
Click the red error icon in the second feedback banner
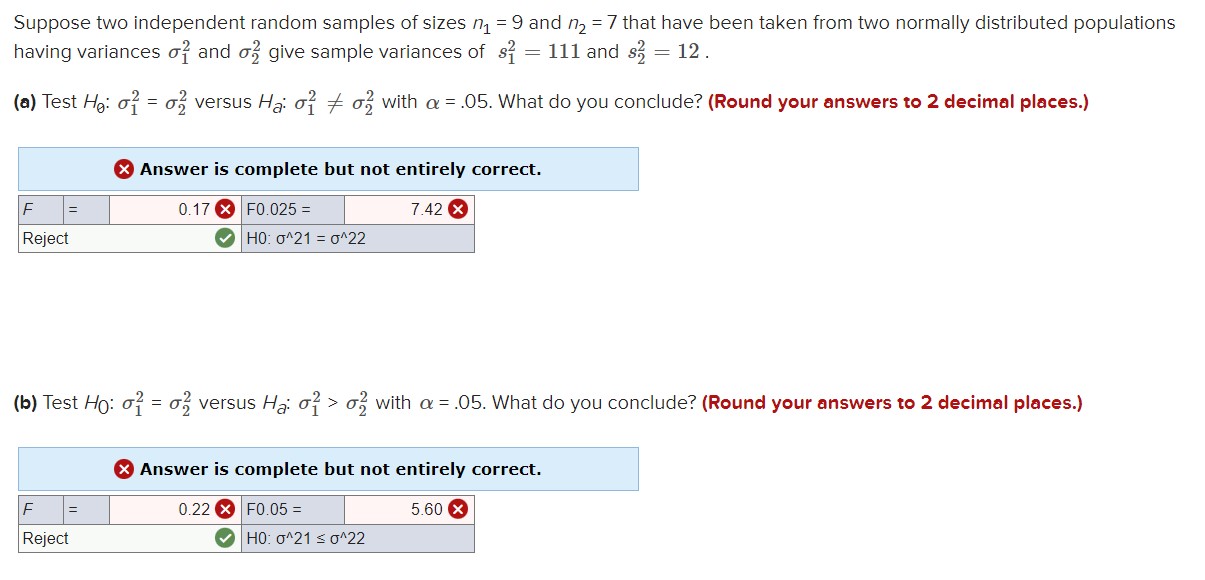pos(124,468)
